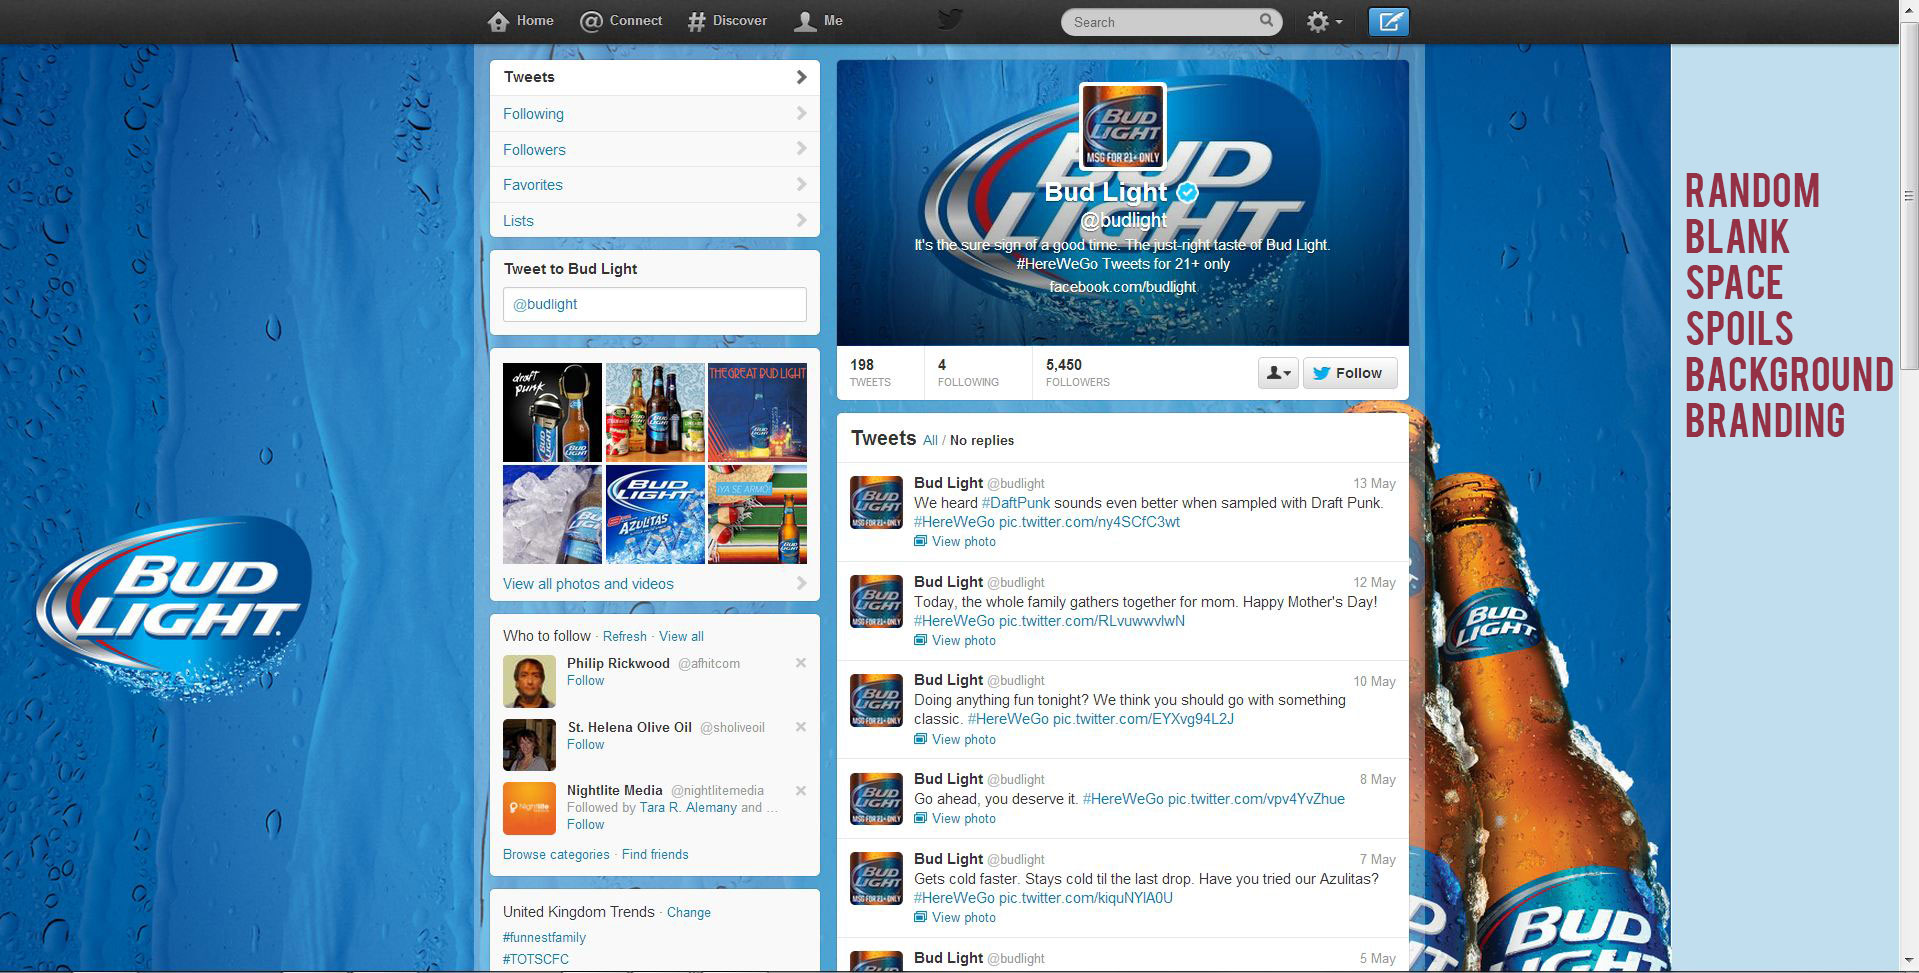
Task: Click View all photos and videos
Action: point(588,584)
